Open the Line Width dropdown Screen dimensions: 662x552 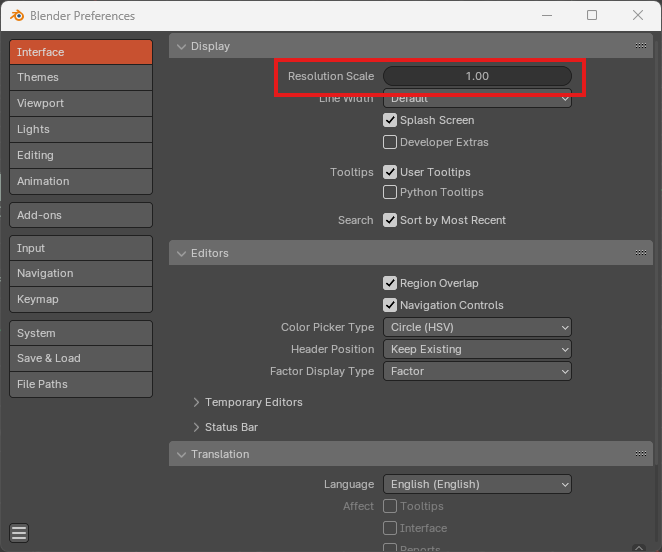click(x=477, y=98)
